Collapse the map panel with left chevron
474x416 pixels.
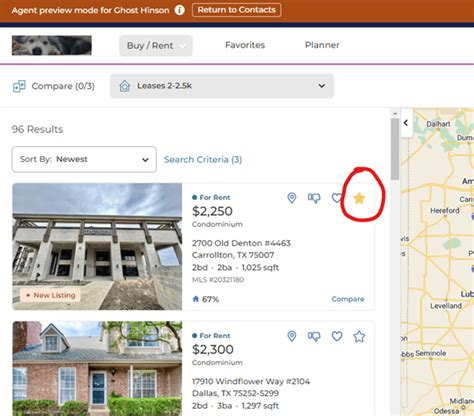pos(406,123)
